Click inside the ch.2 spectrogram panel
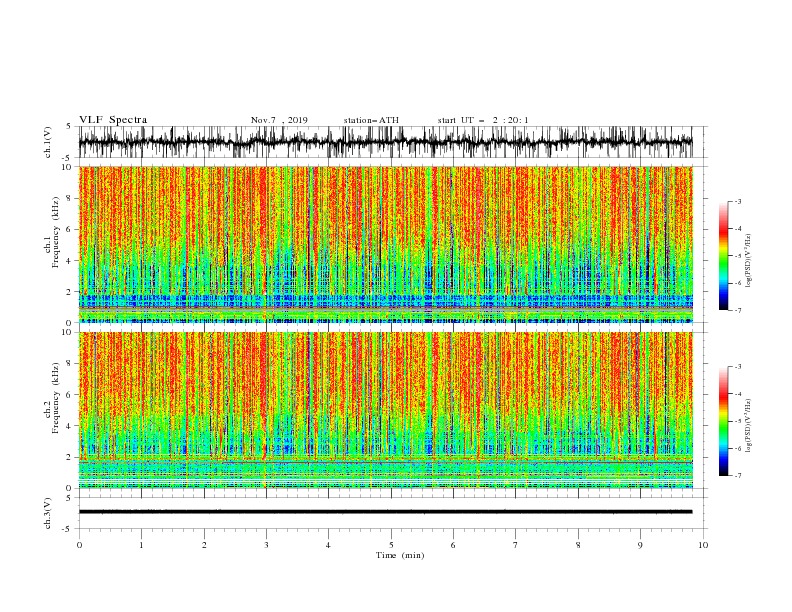 [x=385, y=410]
